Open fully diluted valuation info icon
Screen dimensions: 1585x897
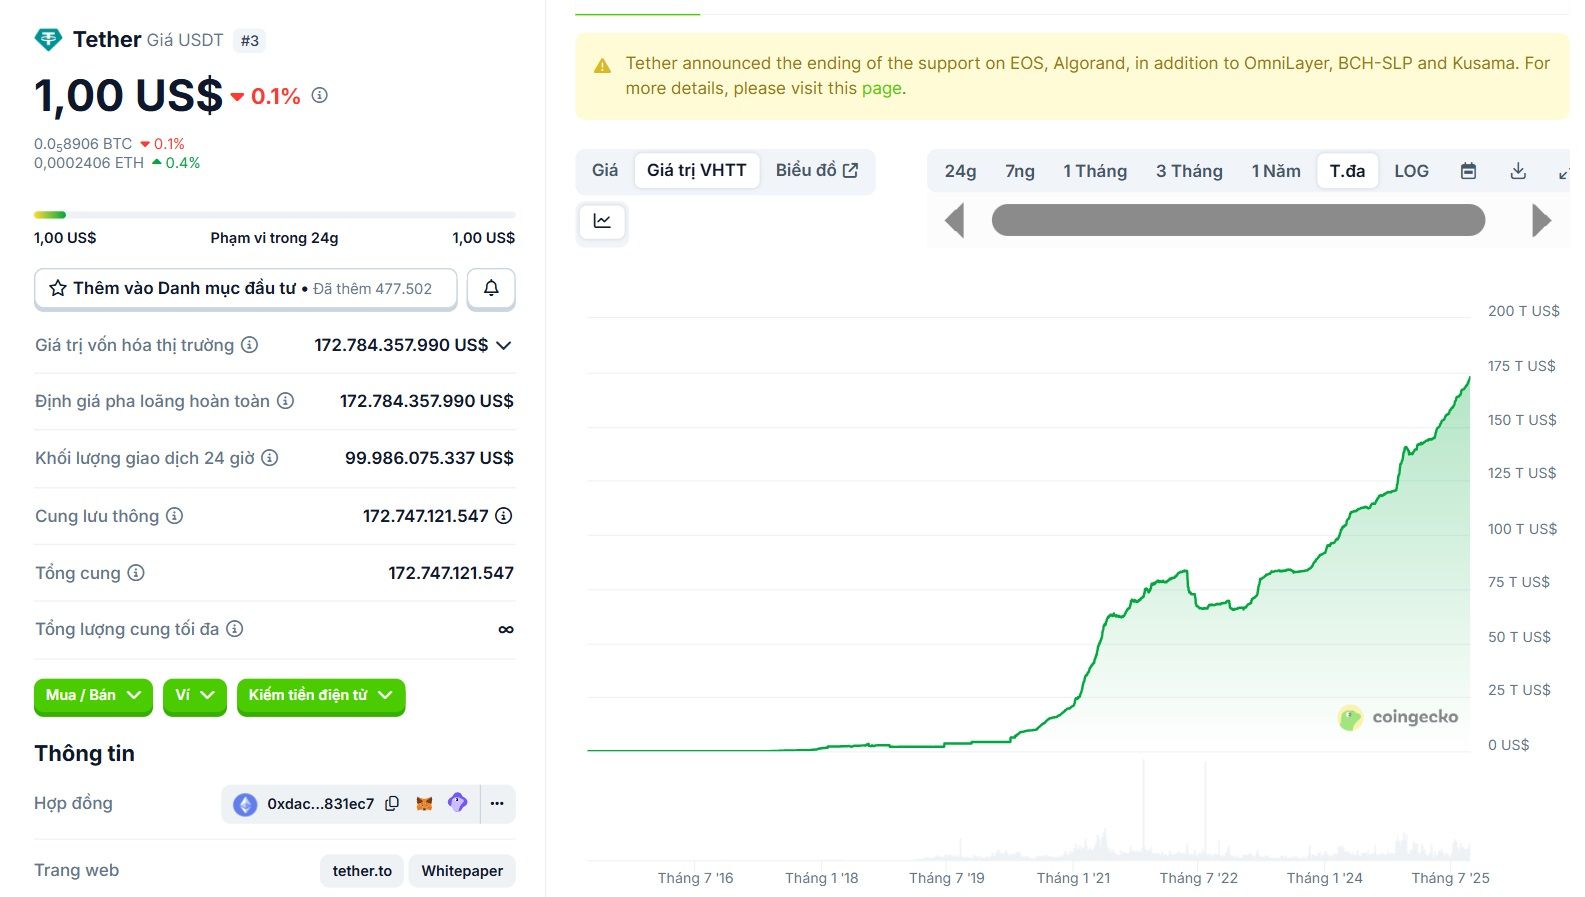tap(286, 401)
